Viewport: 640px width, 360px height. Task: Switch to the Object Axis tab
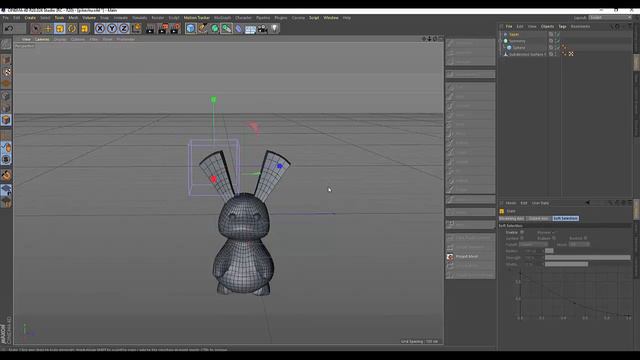538,219
